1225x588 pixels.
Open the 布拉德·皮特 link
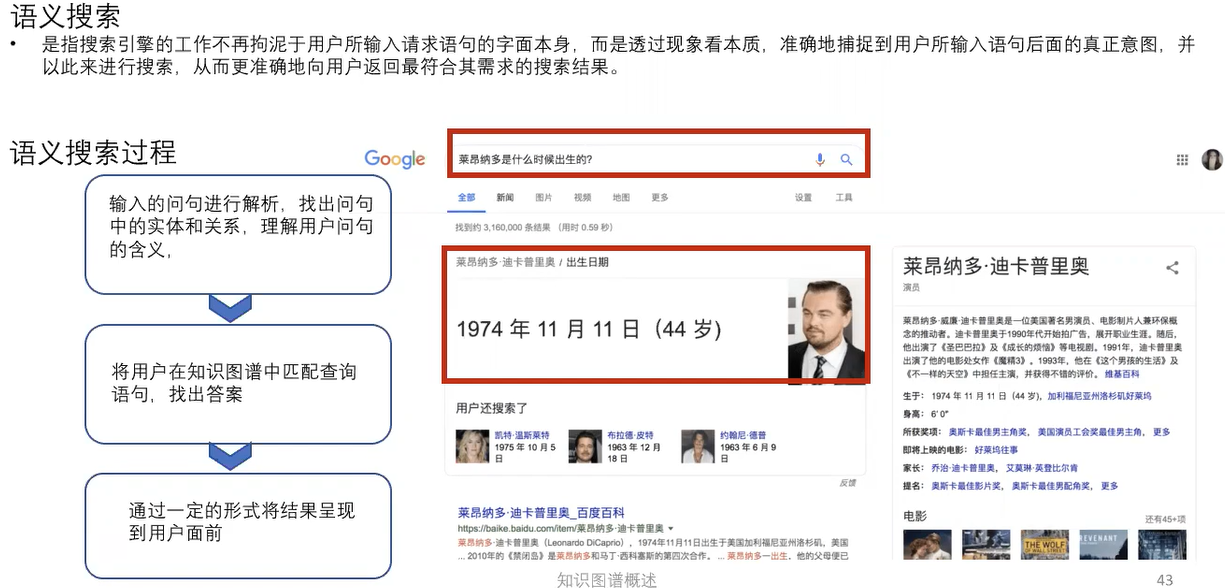click(630, 435)
